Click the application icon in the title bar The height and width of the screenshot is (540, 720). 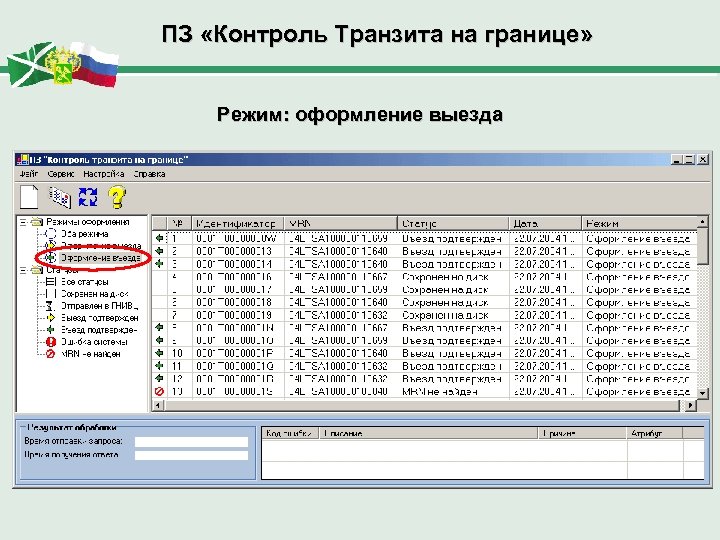click(22, 160)
